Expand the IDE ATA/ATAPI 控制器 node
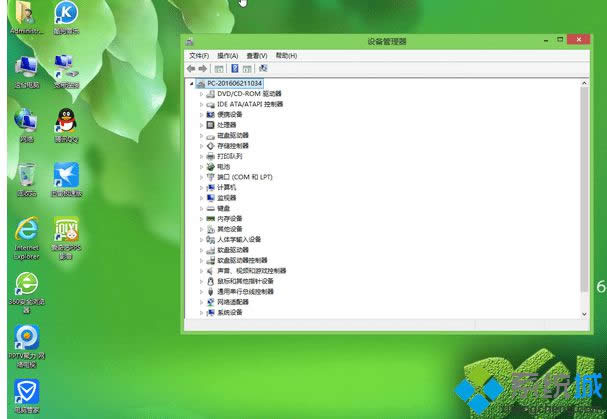This screenshot has width=607, height=419. 201,104
